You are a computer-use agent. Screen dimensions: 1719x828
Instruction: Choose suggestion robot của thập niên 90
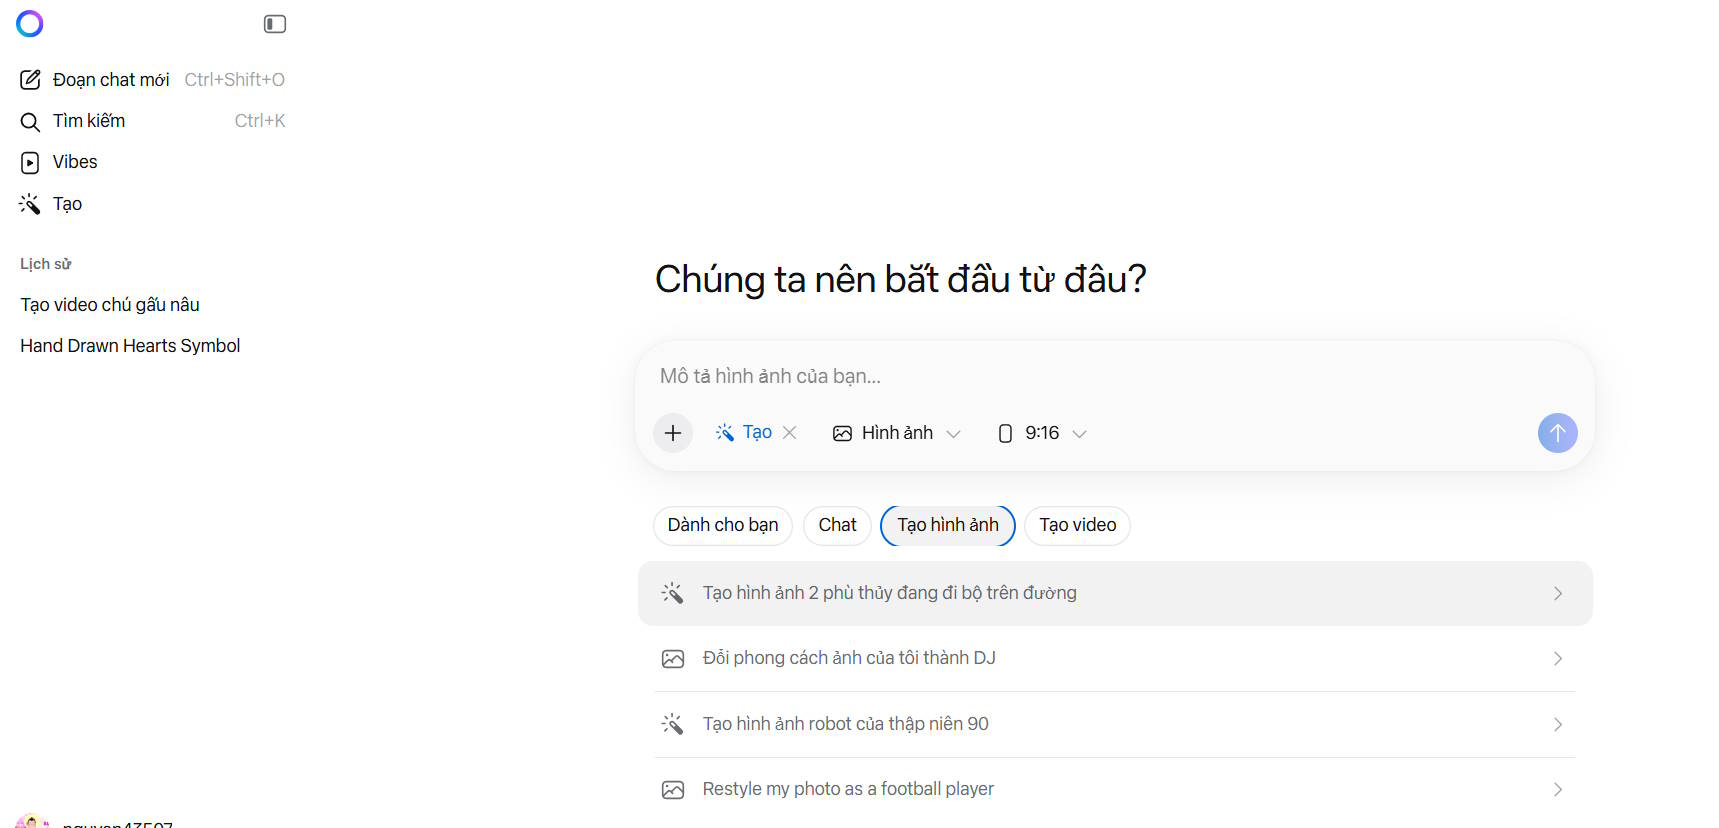click(x=1115, y=724)
